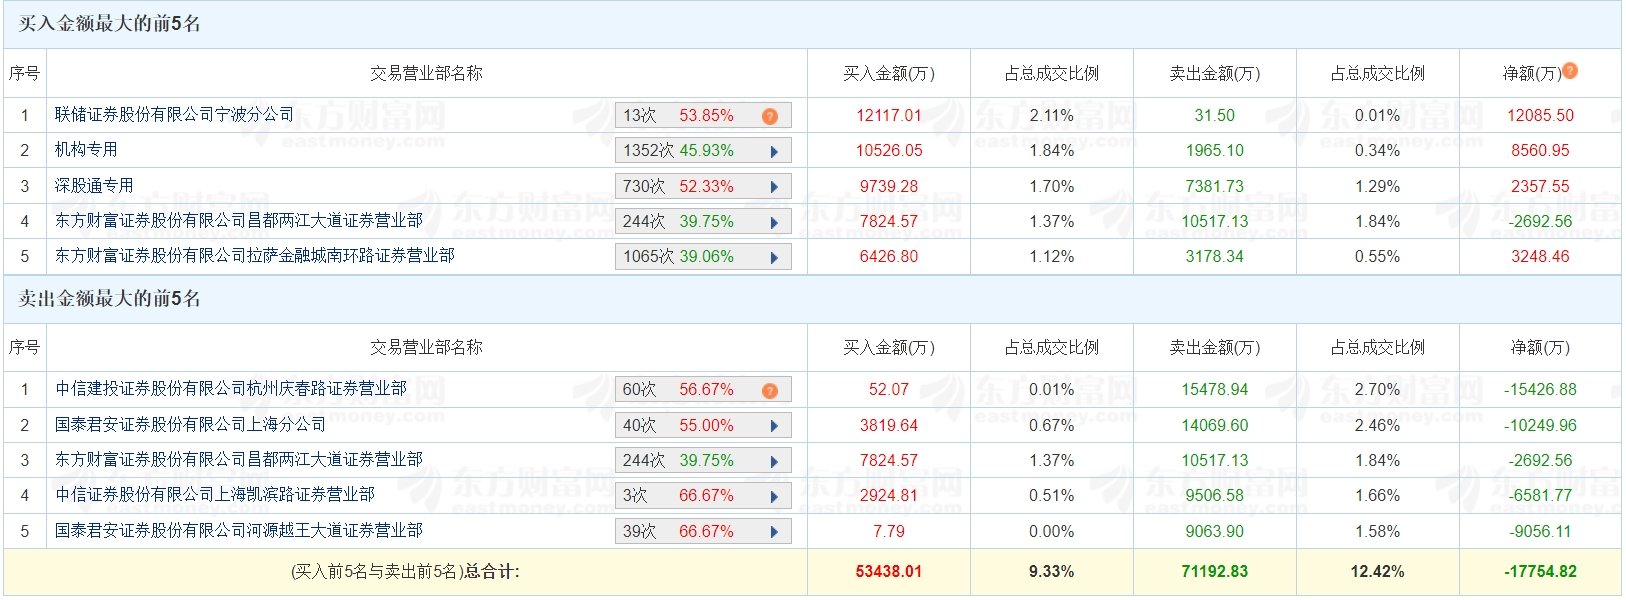This screenshot has width=1626, height=600.
Task: Click sell amount 31.50
Action: coord(1215,116)
